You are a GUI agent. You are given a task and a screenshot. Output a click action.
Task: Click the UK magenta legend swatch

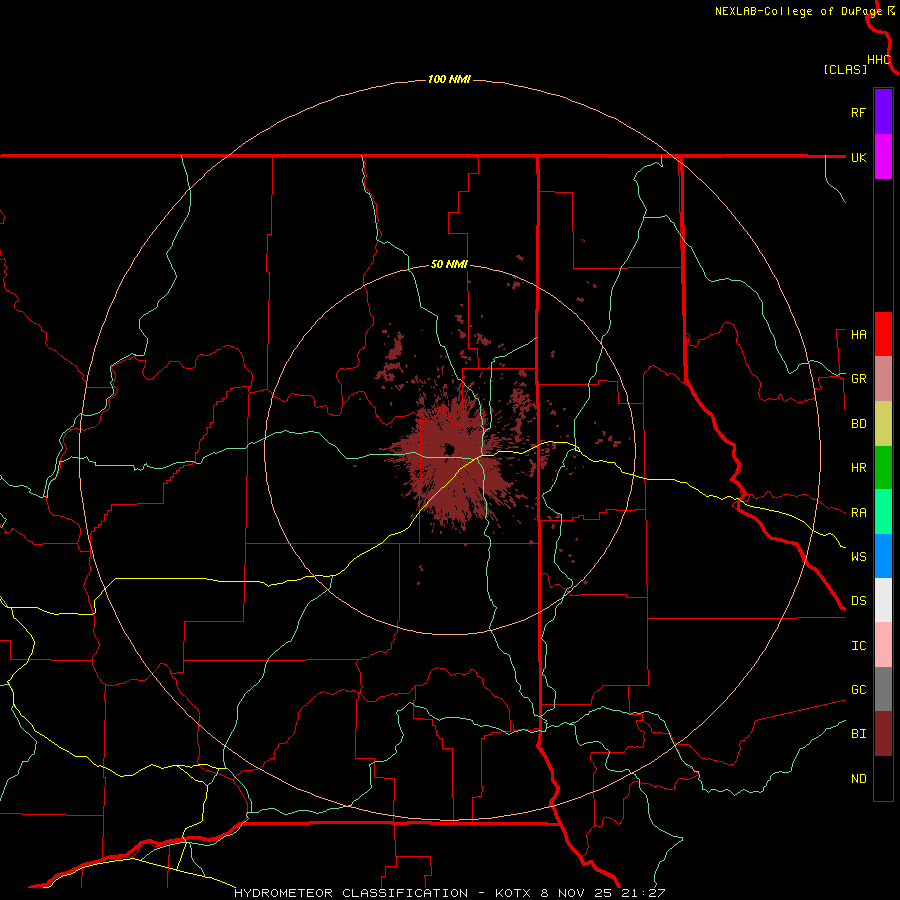883,157
